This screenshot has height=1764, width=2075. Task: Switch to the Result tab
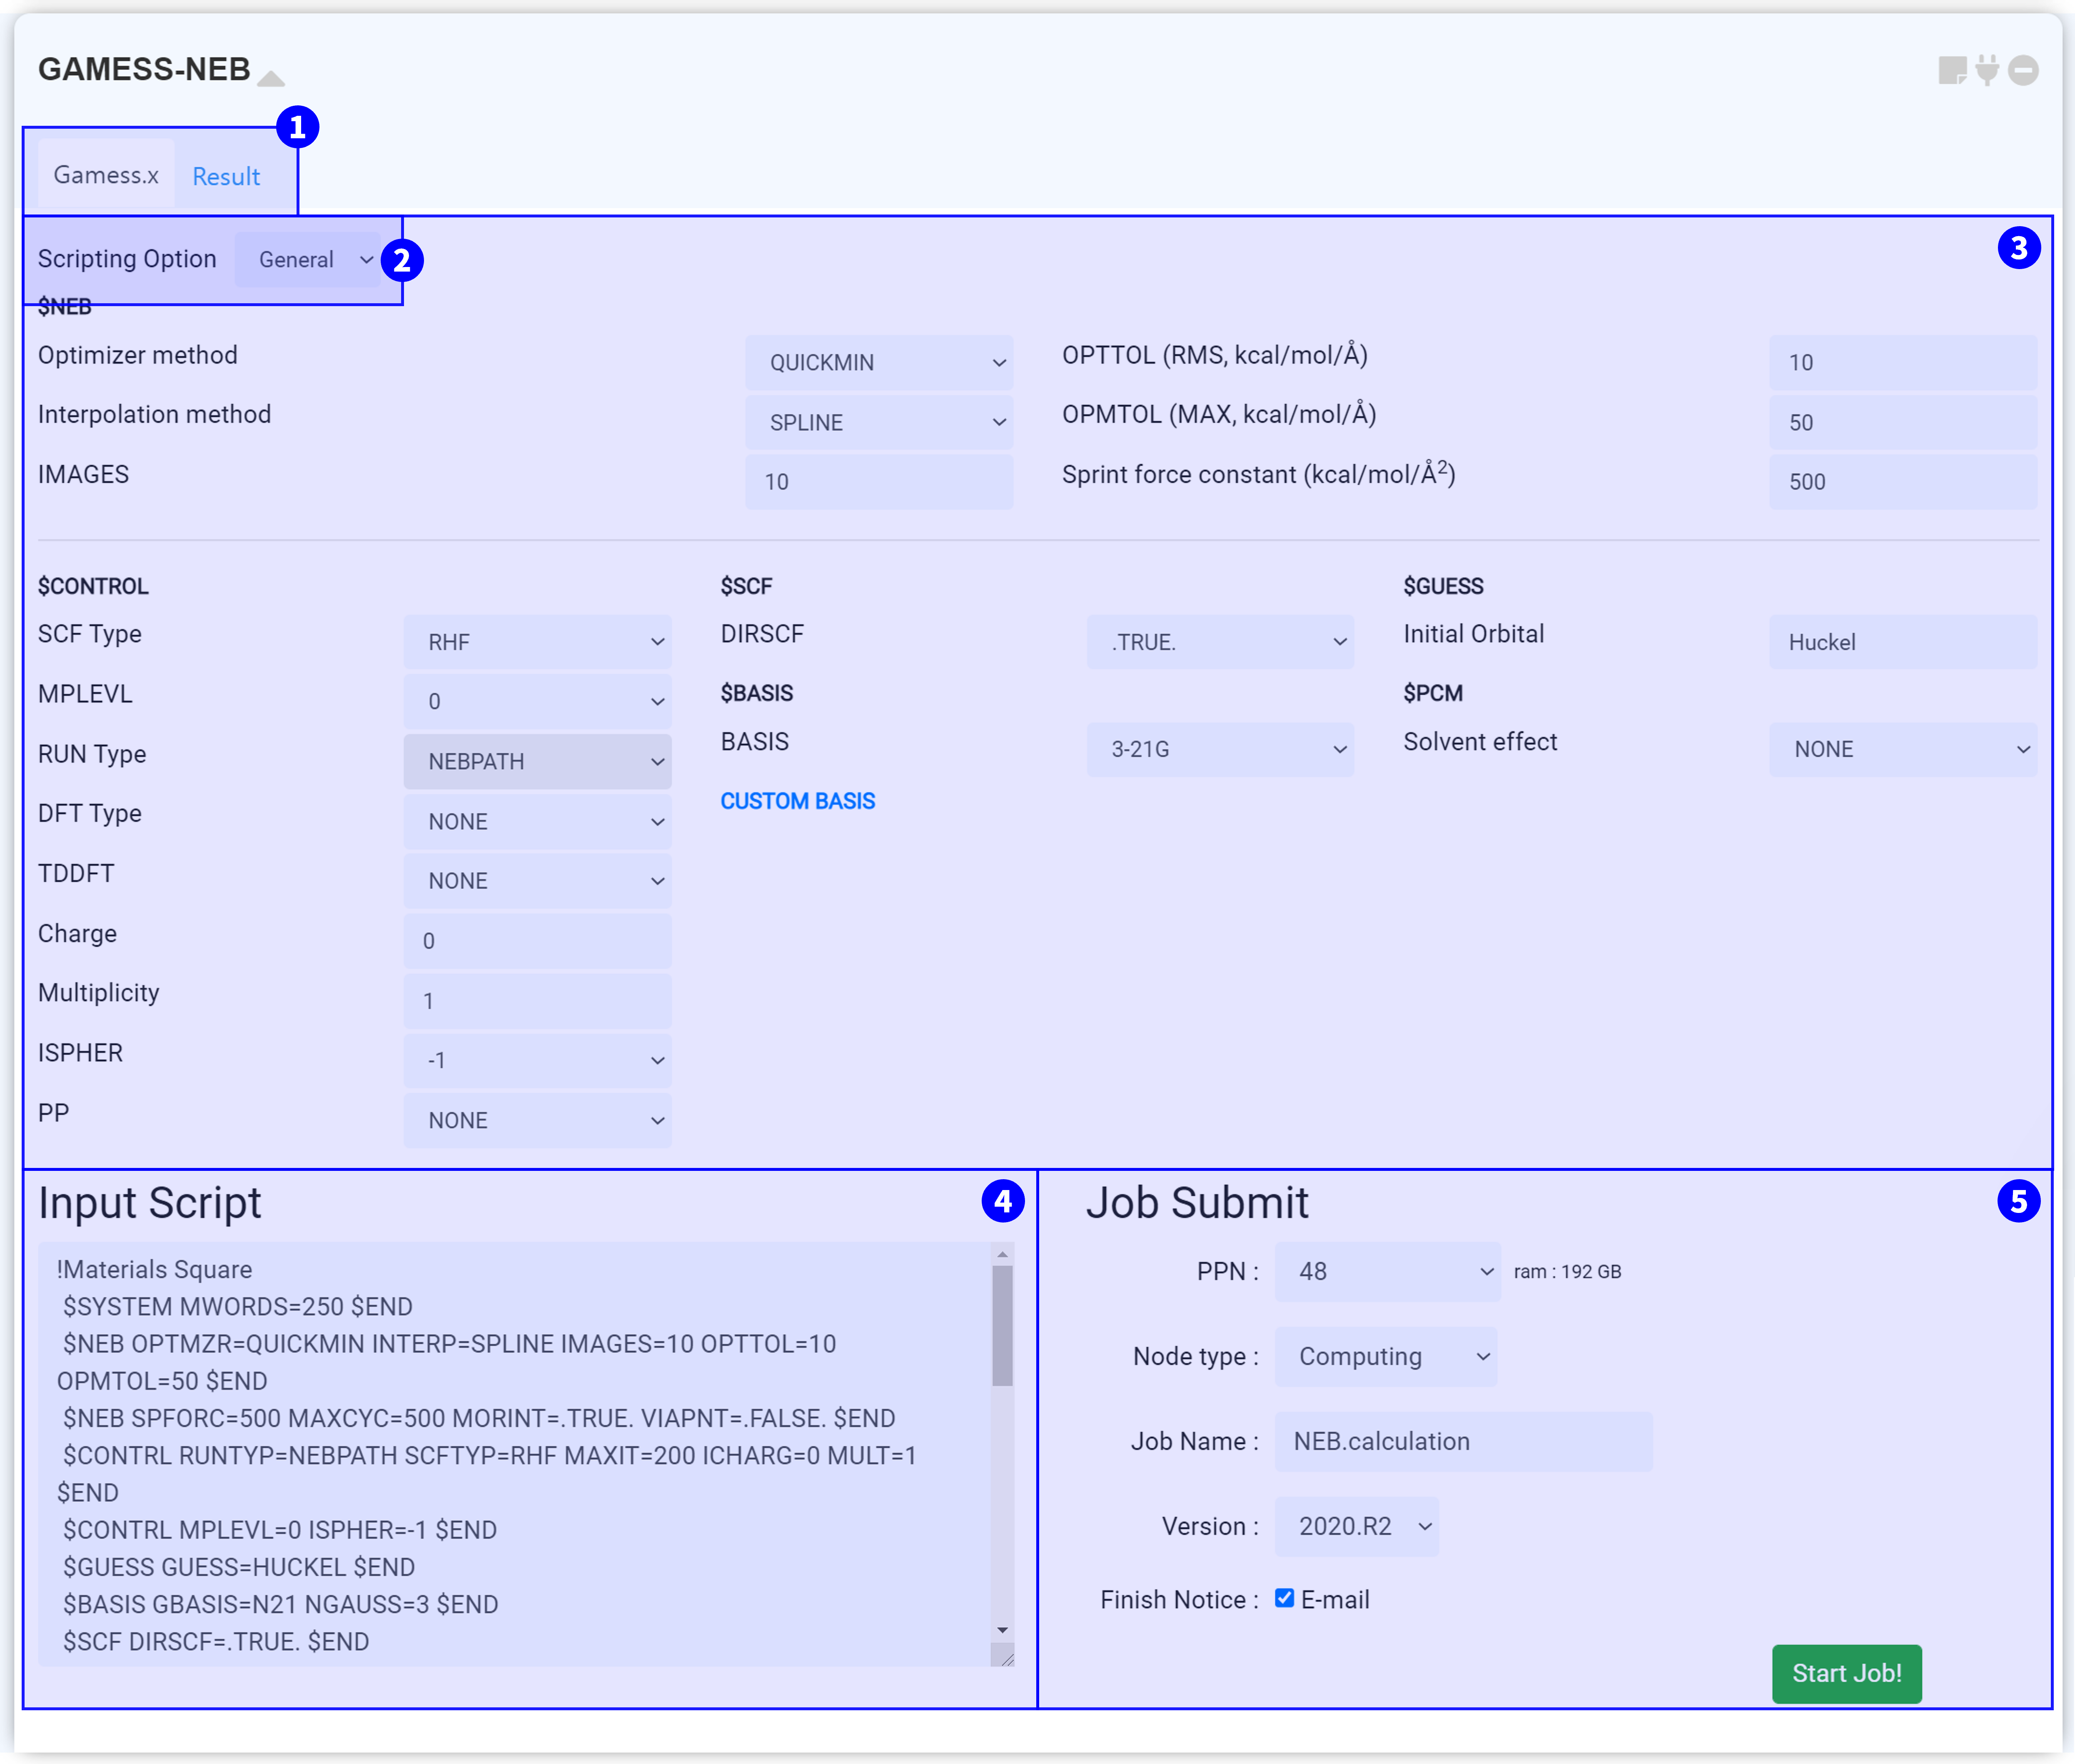tap(226, 176)
